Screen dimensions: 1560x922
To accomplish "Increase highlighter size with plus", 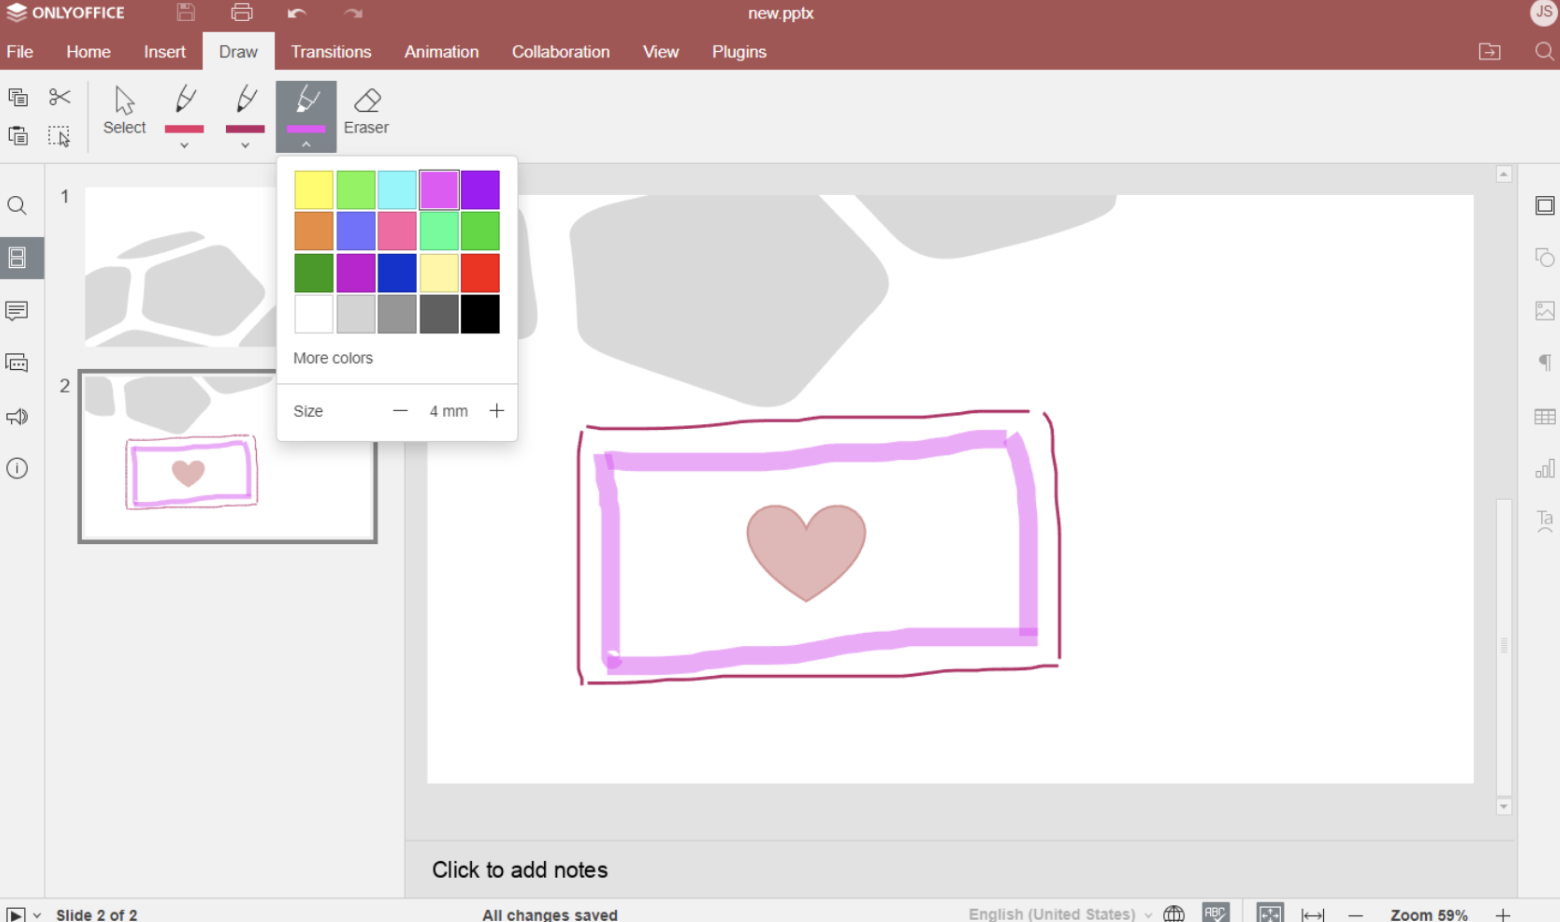I will click(496, 411).
